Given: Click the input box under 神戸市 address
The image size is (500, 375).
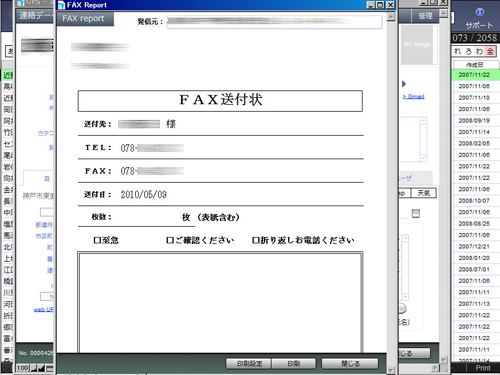Looking at the screenshot, I should 47,212.
